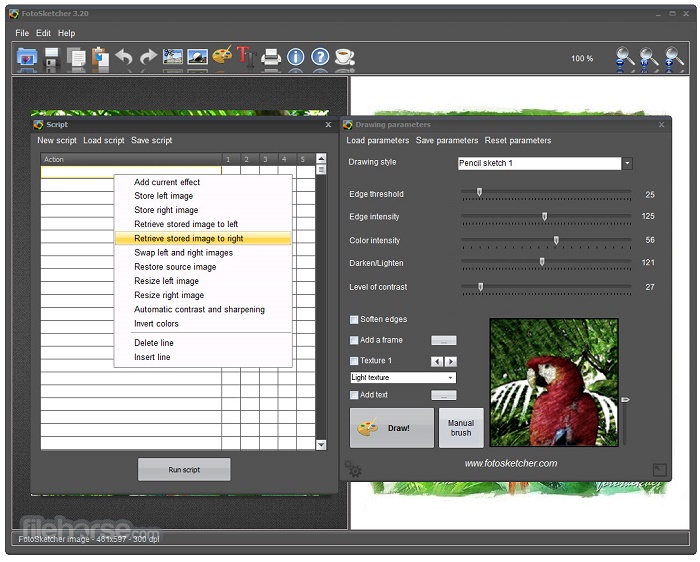
Task: Click the coffee cup donate icon
Action: (x=344, y=57)
